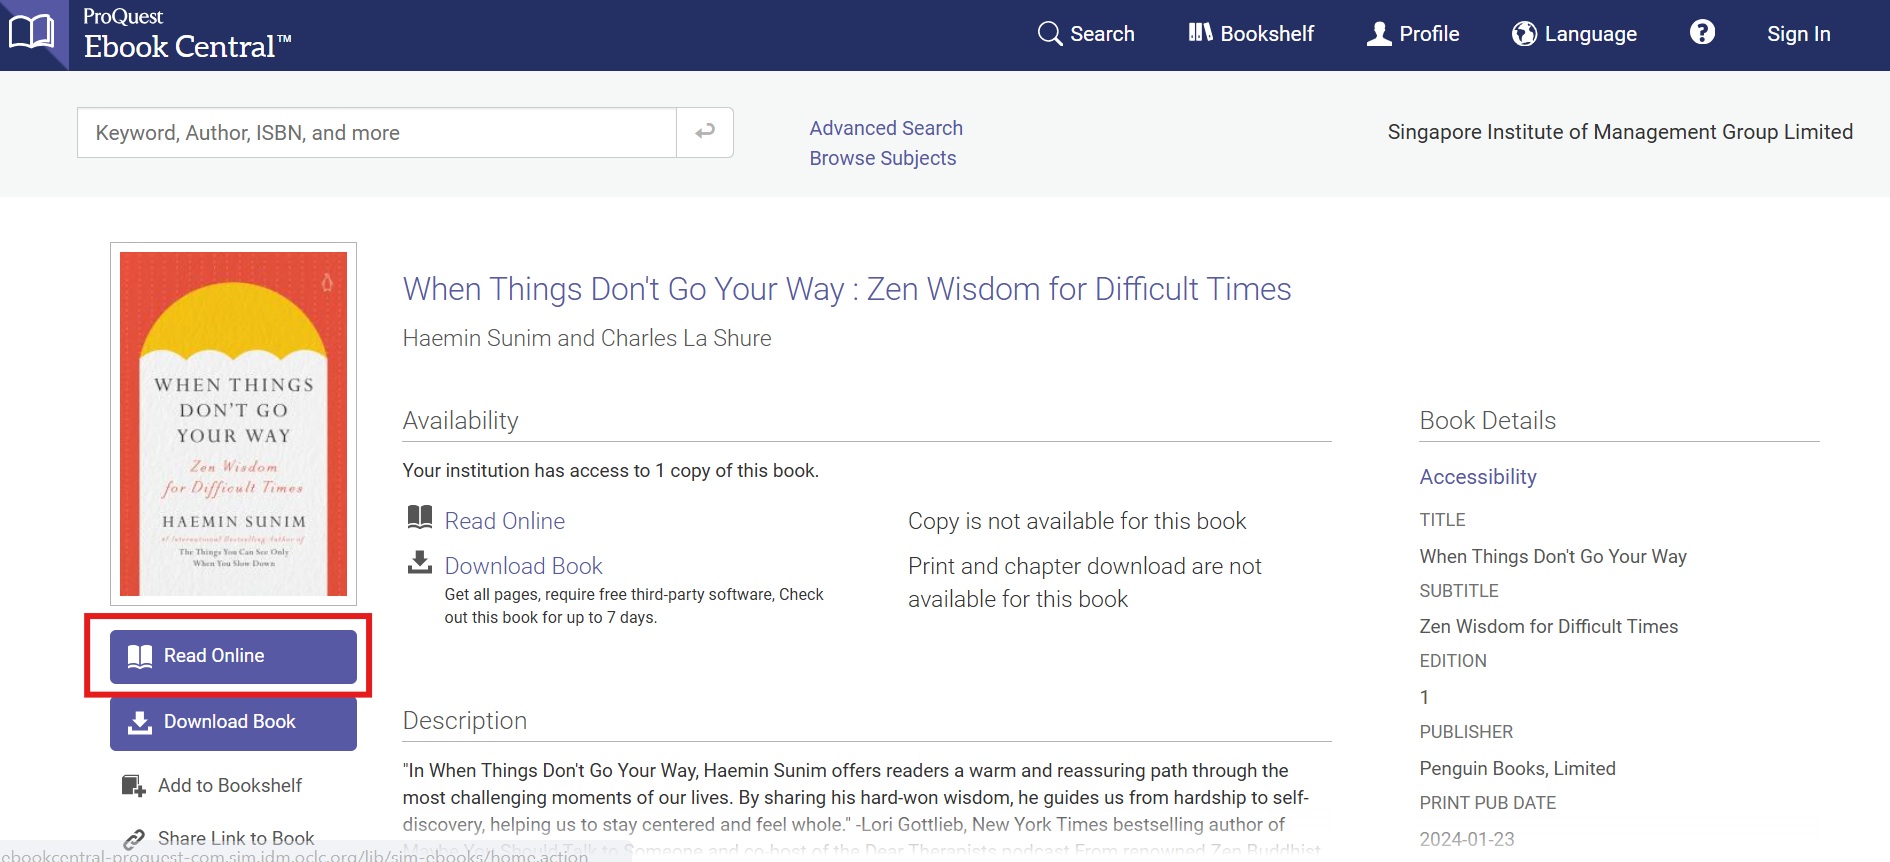Select 'Copy is not available for this book' text
1890x862 pixels.
(x=1077, y=521)
